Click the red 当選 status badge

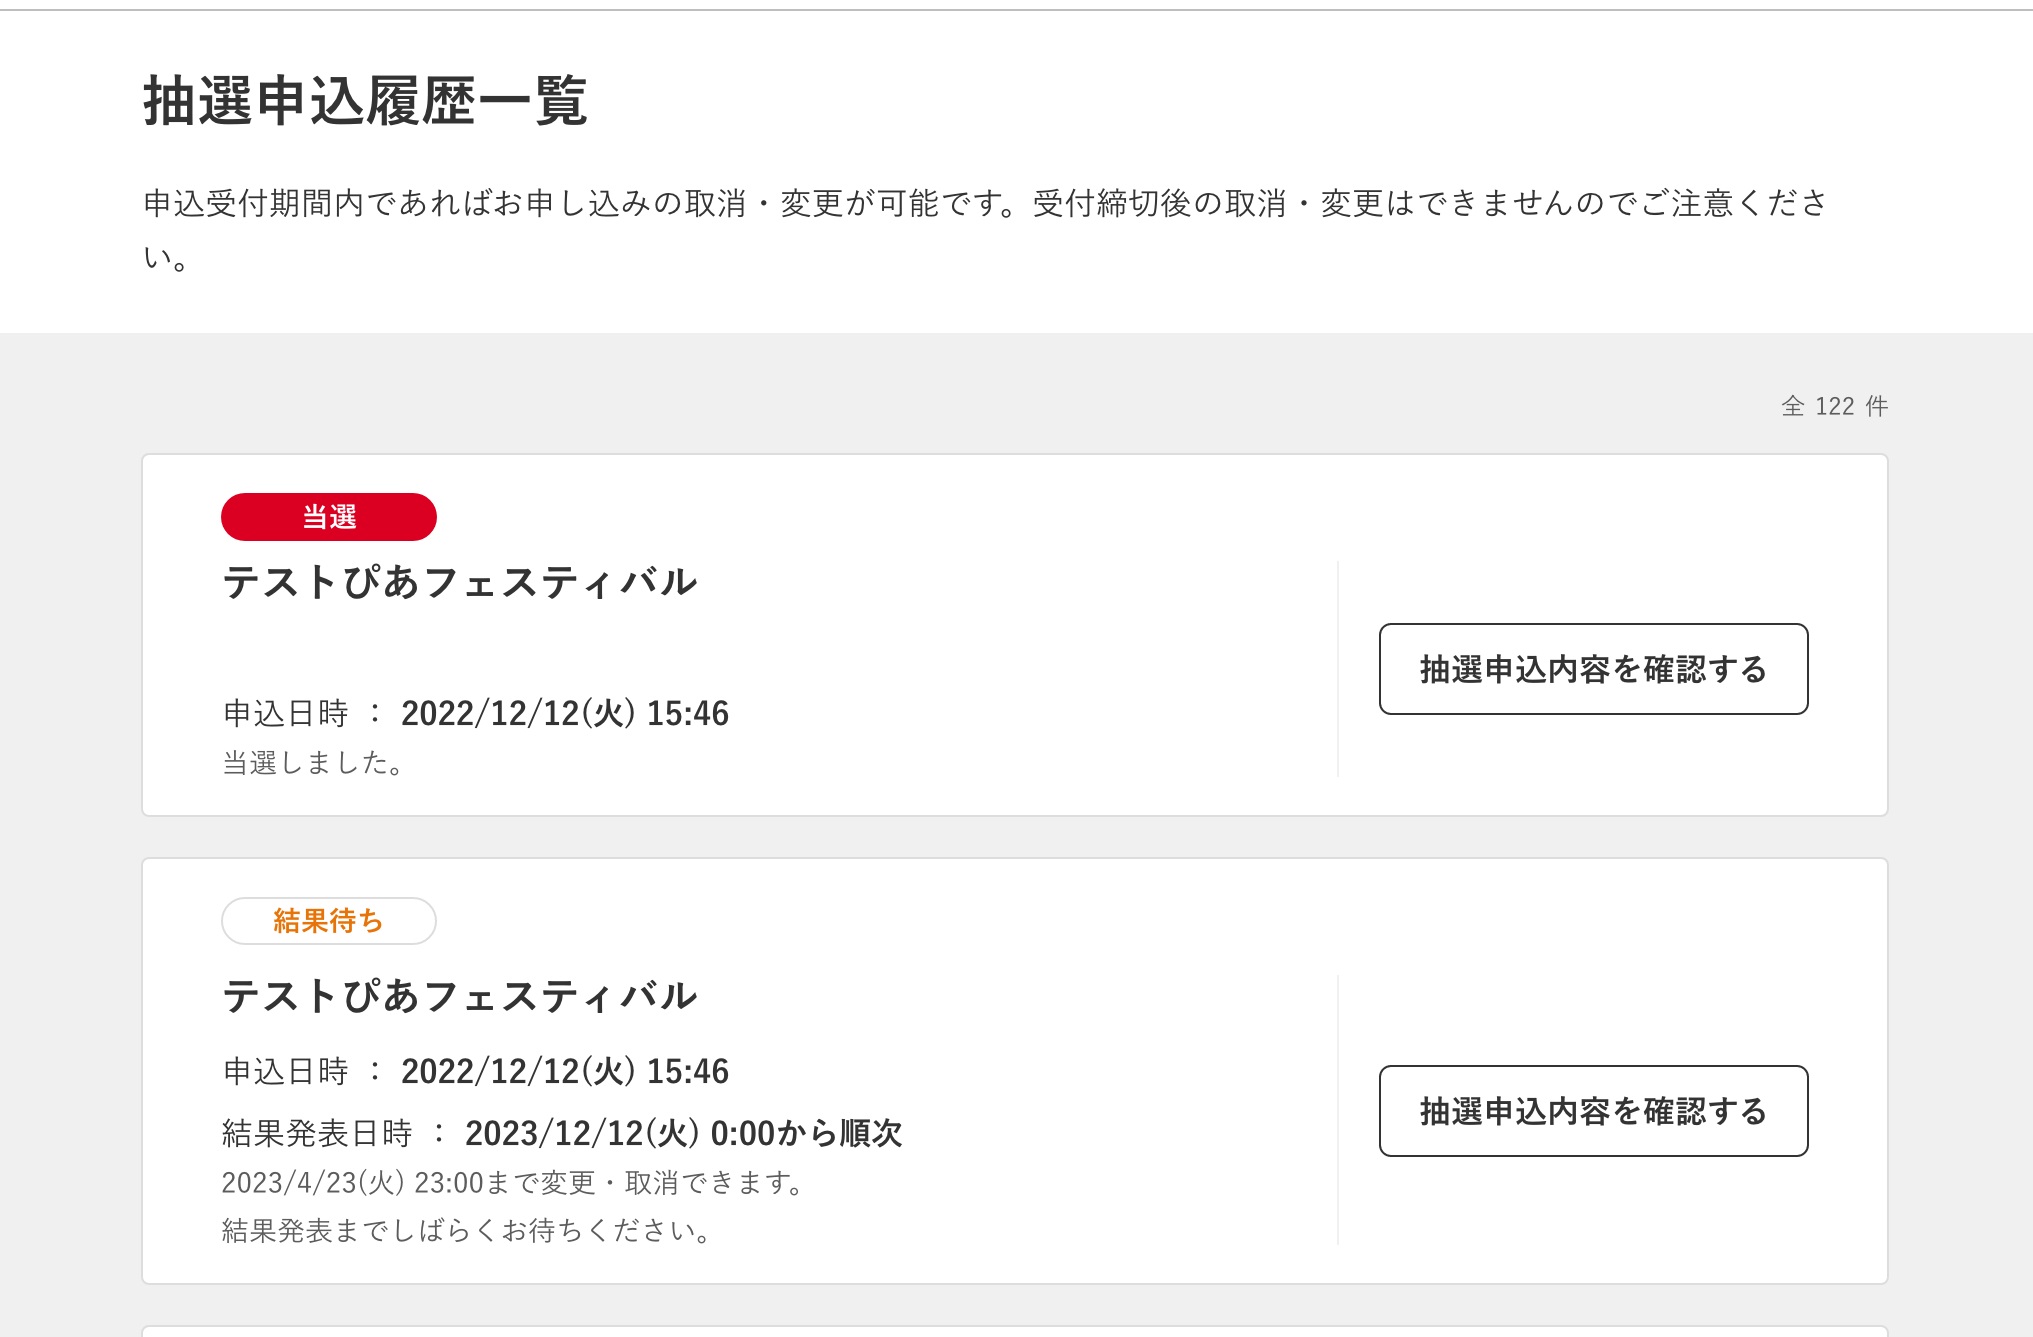click(x=328, y=517)
